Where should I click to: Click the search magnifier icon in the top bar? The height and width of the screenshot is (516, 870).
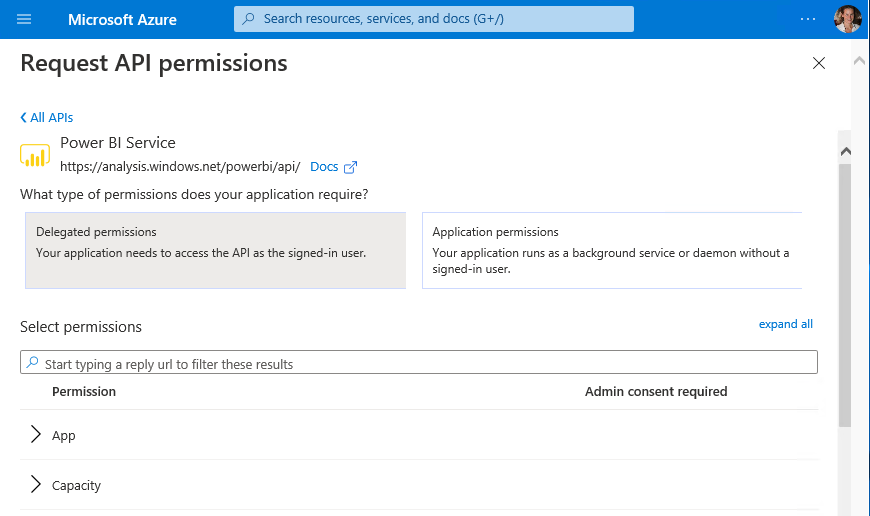point(249,19)
